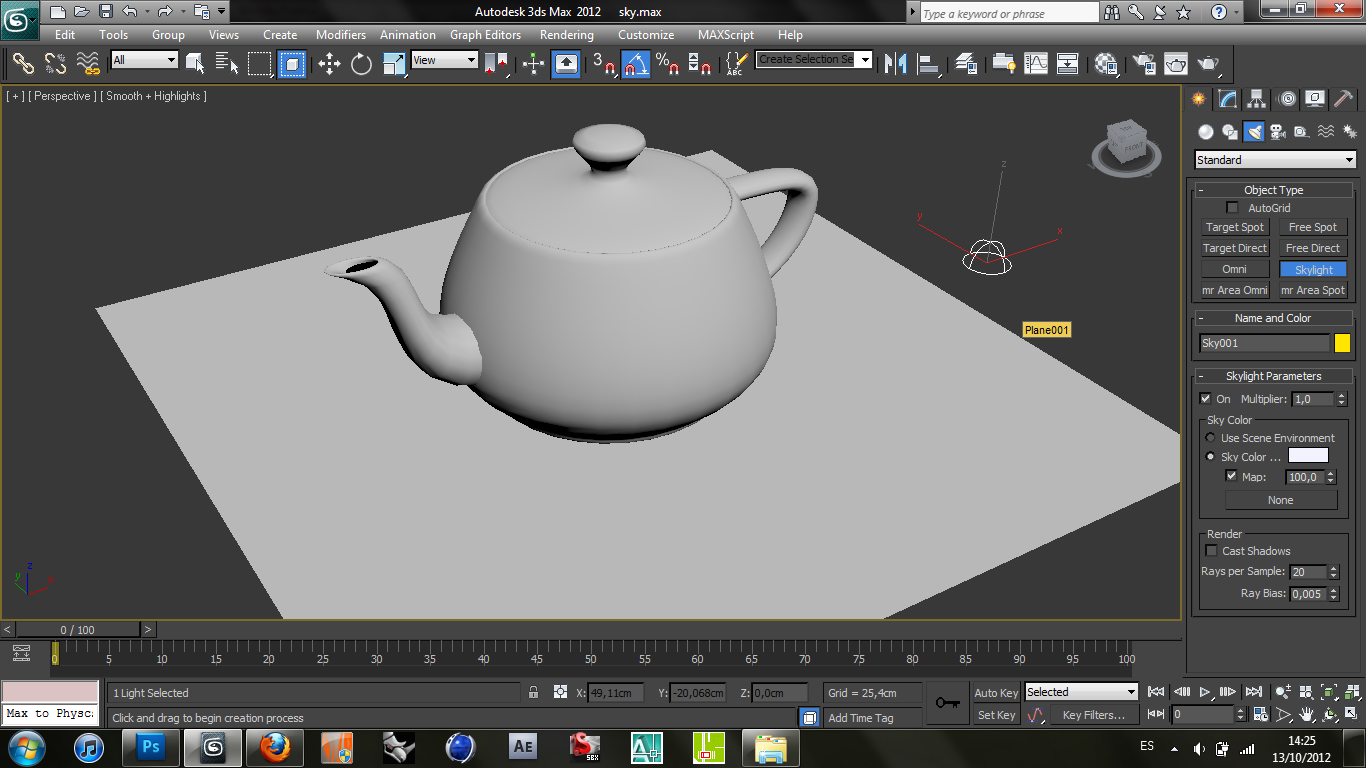Open the Rendering menu
The image size is (1366, 768).
(x=566, y=35)
